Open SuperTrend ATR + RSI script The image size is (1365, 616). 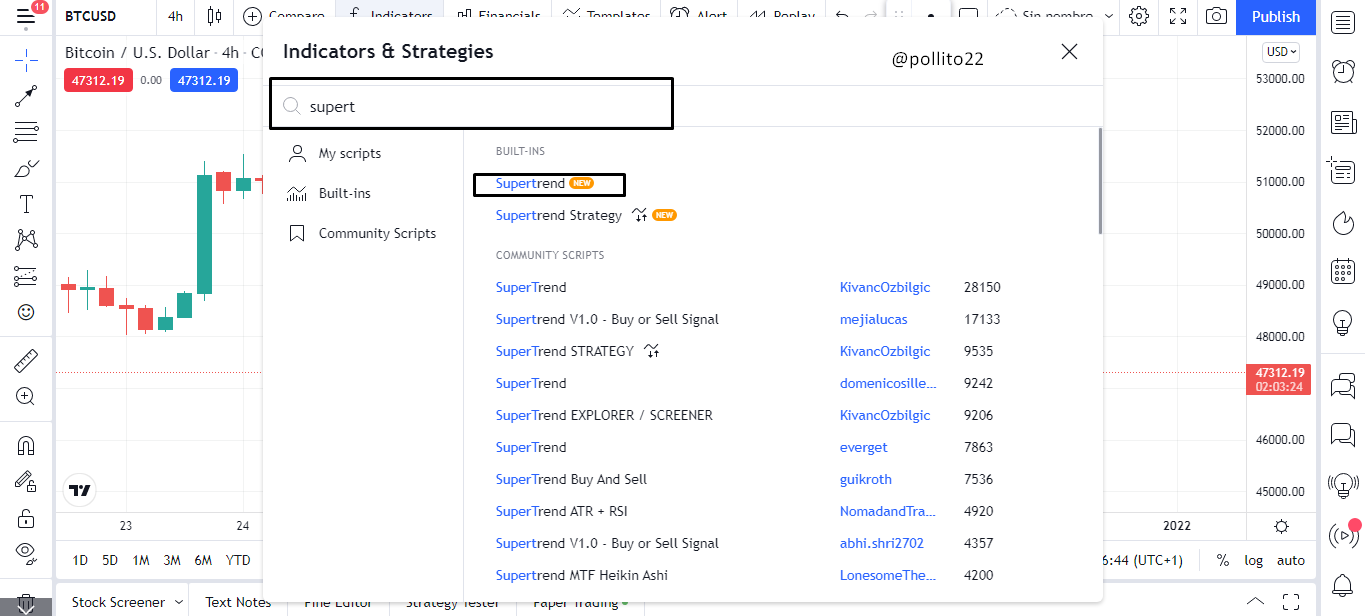click(562, 511)
